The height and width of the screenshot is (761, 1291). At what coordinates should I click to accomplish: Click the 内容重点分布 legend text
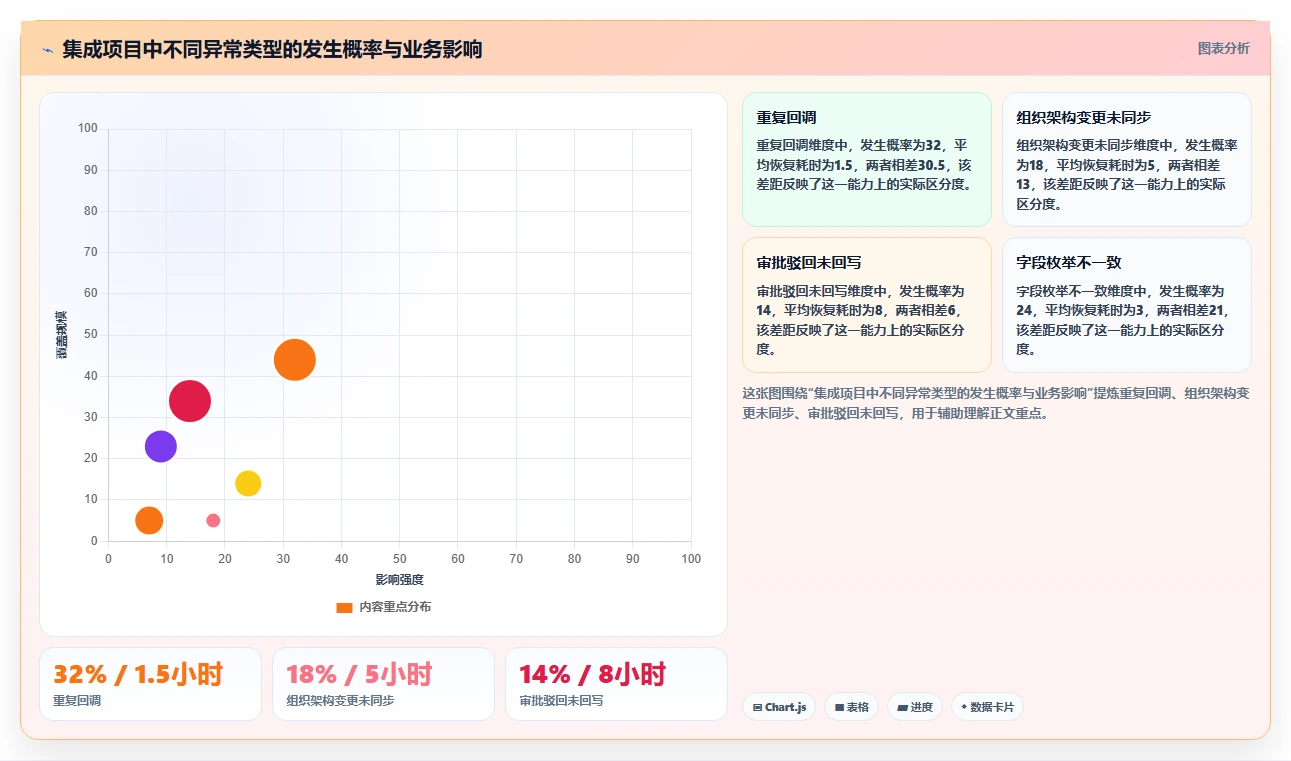point(395,607)
